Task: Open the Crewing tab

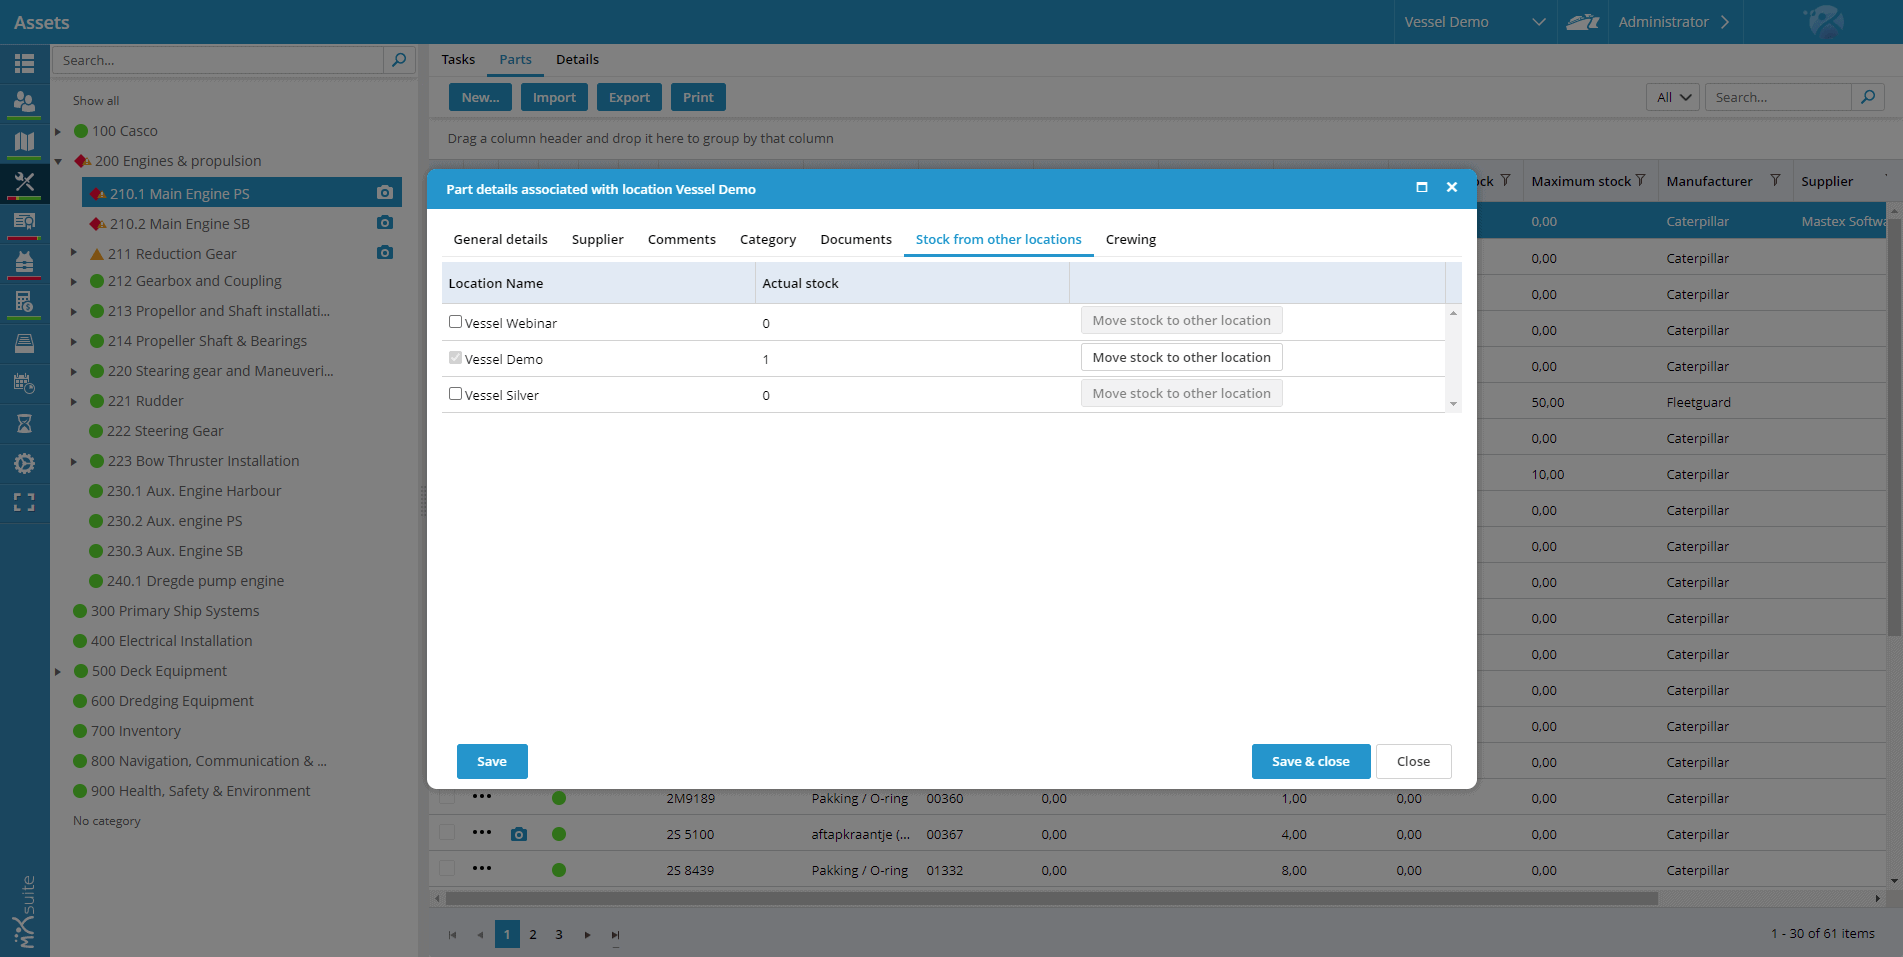Action: click(1130, 239)
